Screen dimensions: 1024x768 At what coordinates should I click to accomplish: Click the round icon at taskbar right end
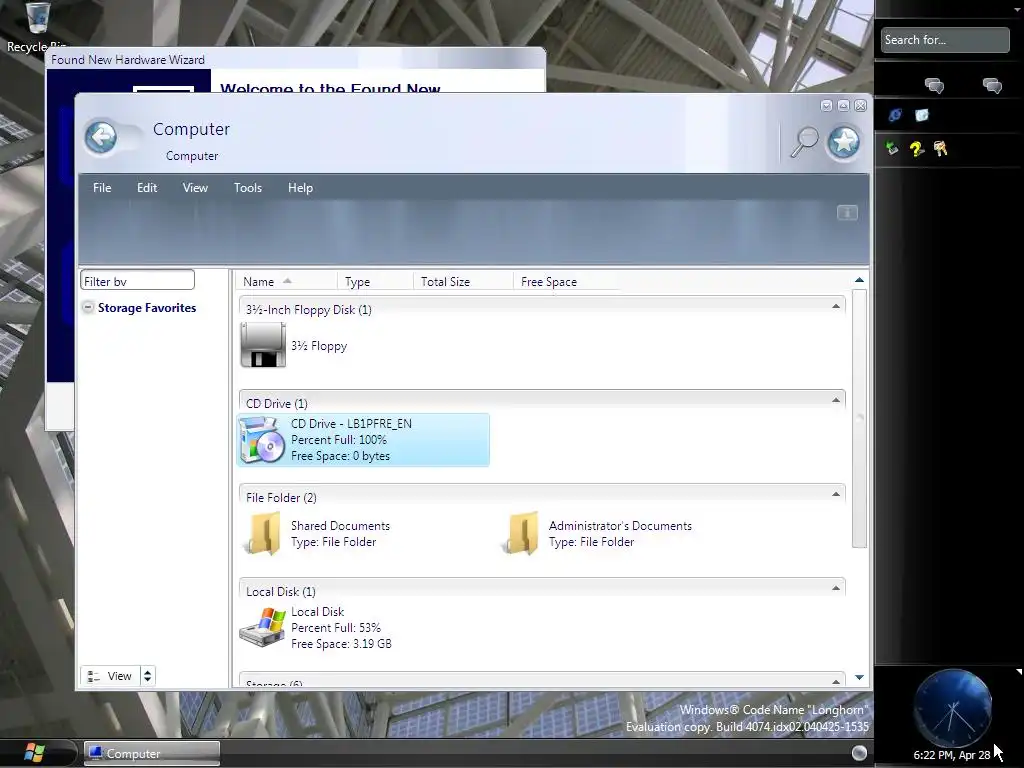pos(859,753)
